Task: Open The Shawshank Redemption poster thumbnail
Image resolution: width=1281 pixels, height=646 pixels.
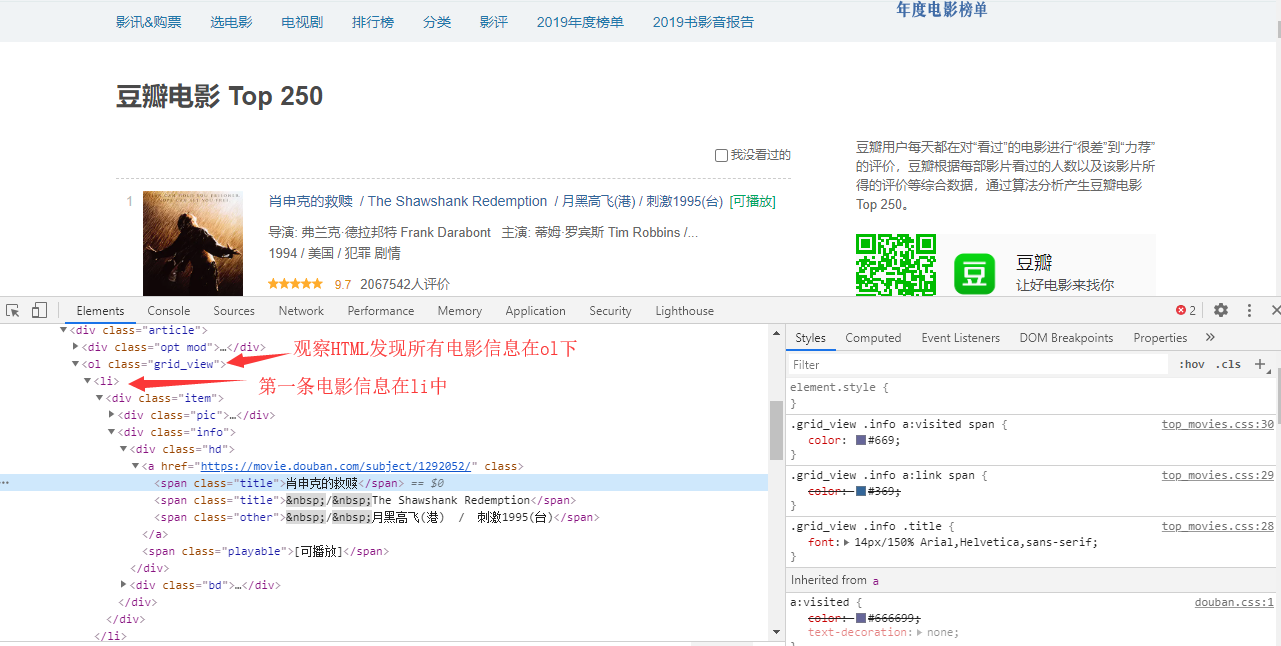Action: point(193,243)
